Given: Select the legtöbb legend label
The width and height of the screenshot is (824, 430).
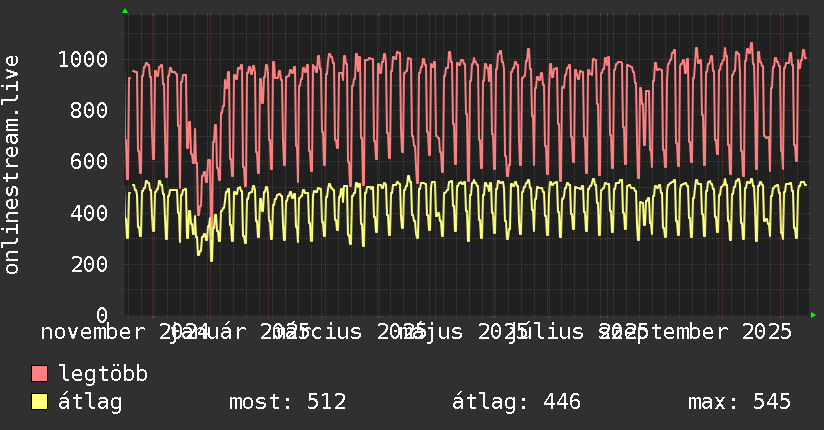Looking at the screenshot, I should [103, 374].
